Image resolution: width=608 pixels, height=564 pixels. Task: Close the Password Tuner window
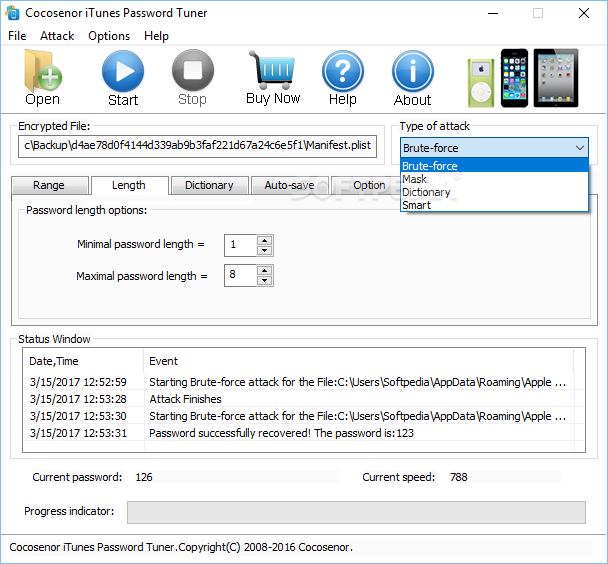(x=584, y=13)
